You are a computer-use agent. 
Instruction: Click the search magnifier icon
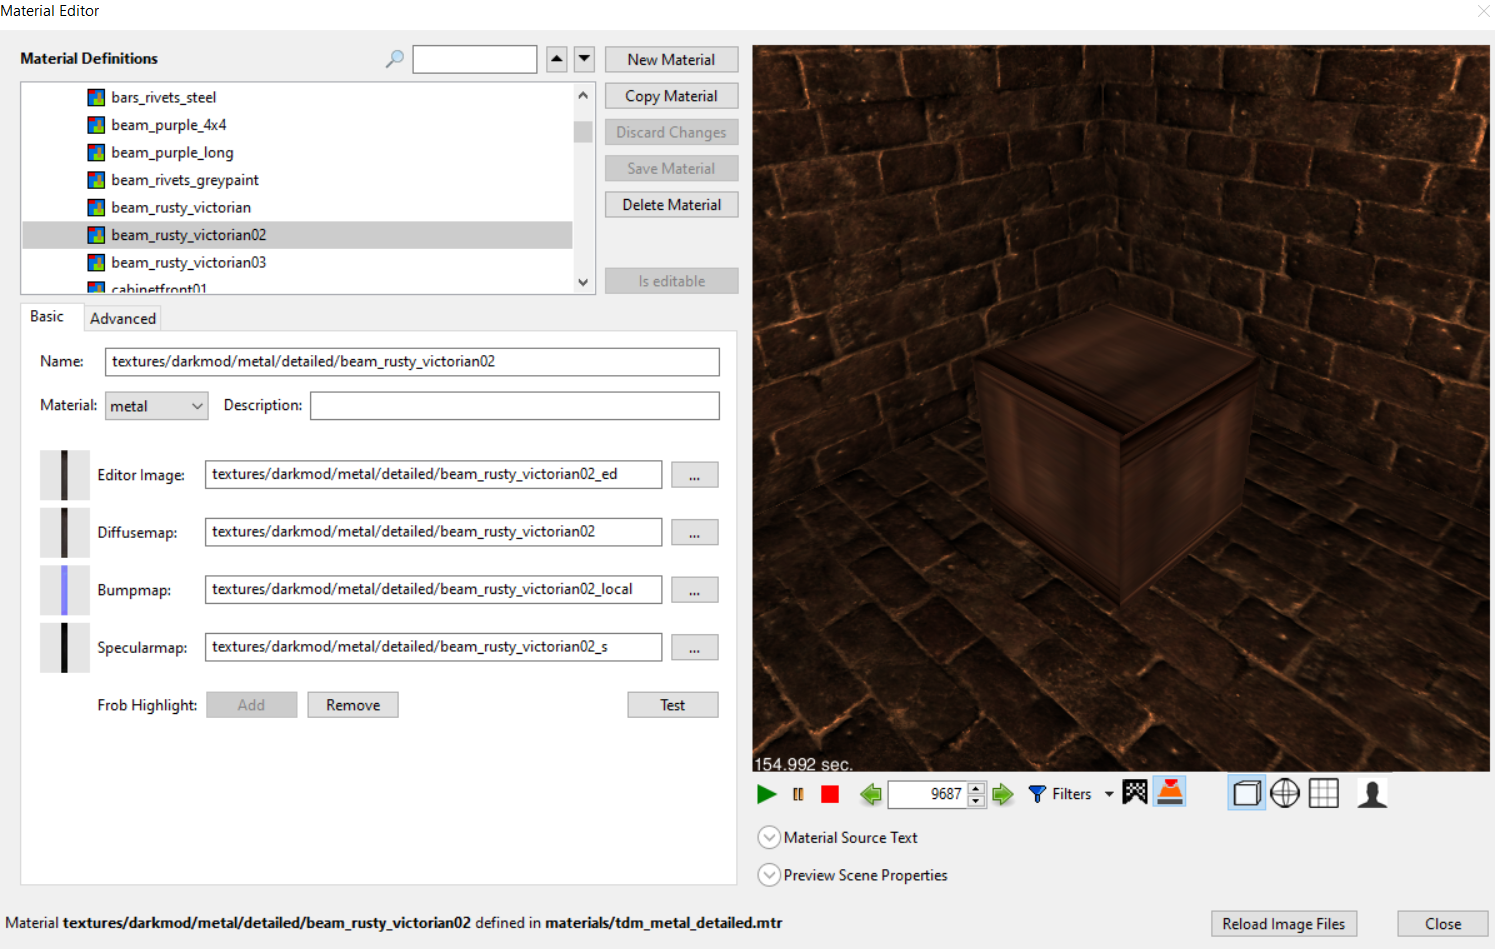(x=395, y=59)
